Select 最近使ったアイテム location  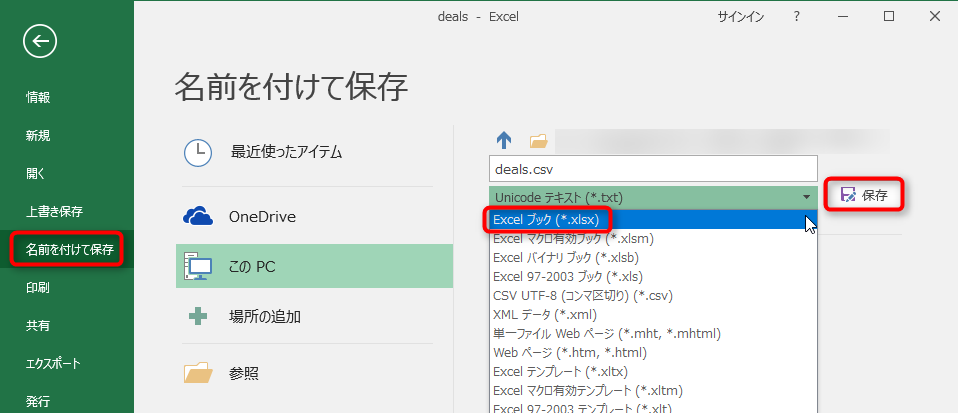point(286,152)
